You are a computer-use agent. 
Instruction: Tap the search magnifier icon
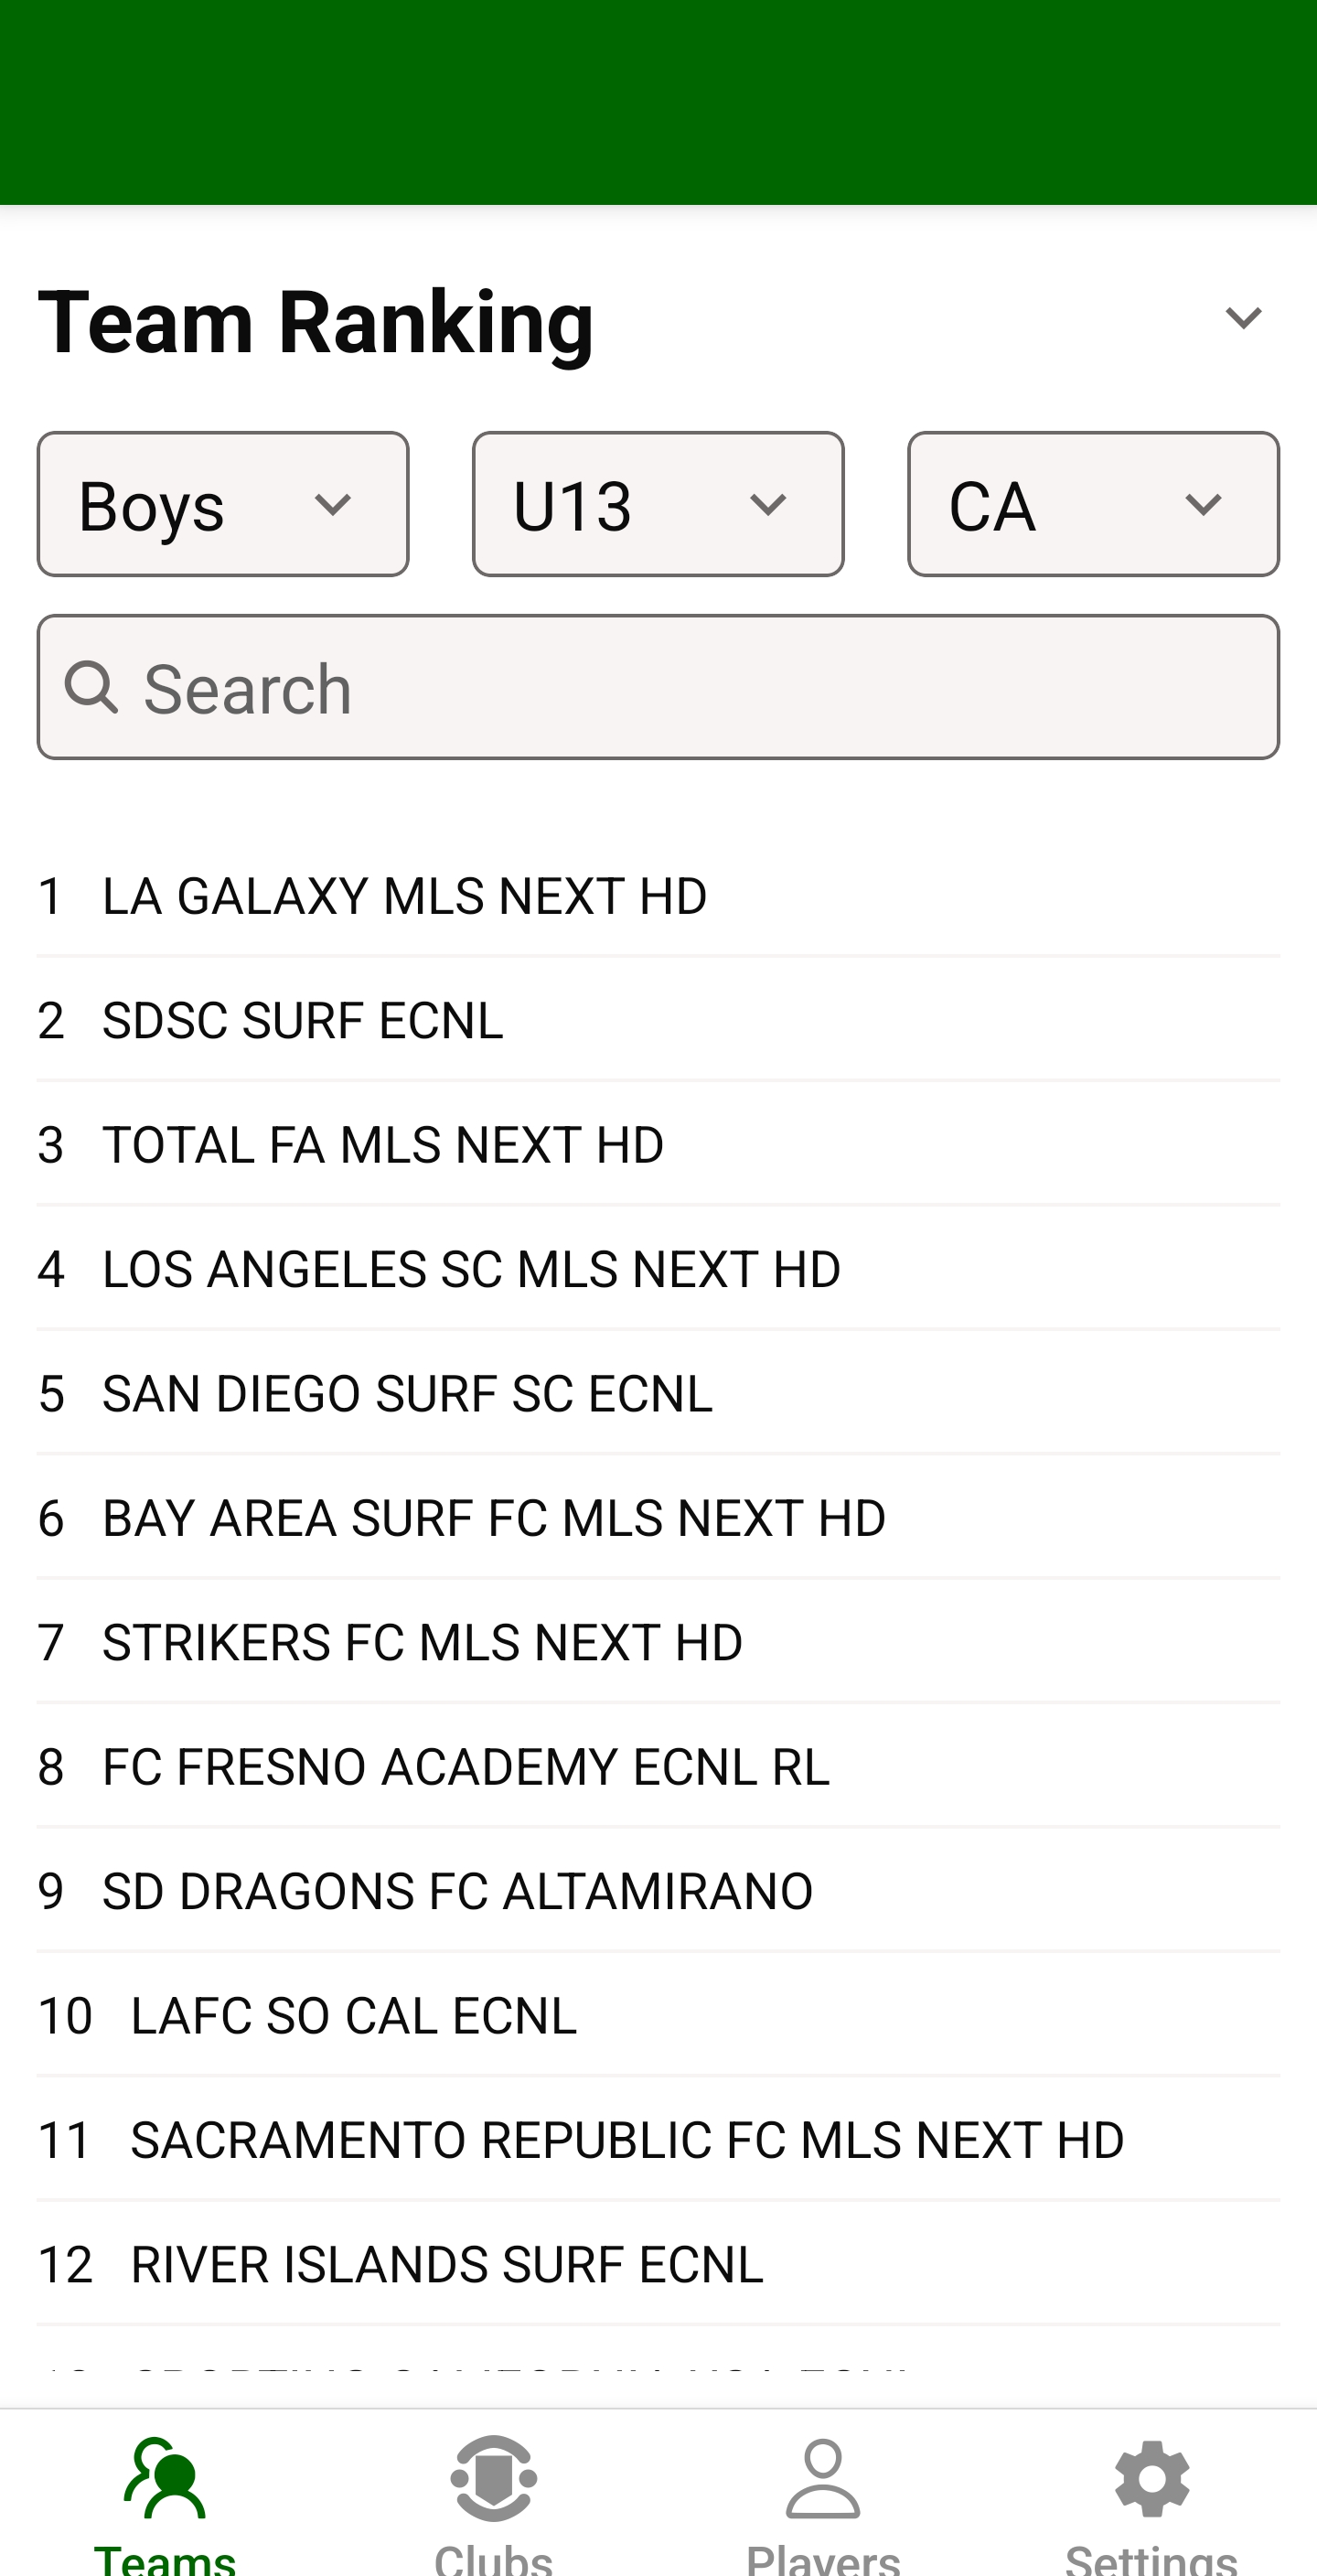pyautogui.click(x=92, y=688)
